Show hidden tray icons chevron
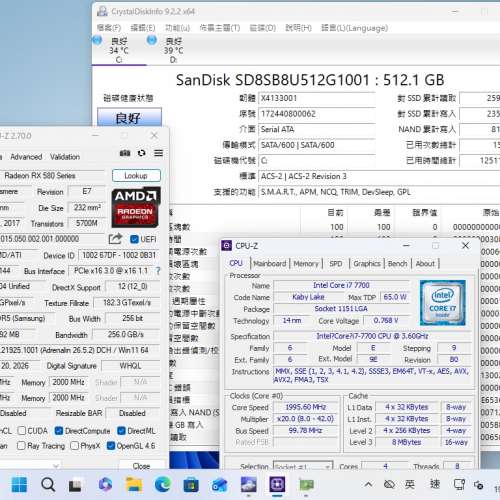 click(x=368, y=484)
